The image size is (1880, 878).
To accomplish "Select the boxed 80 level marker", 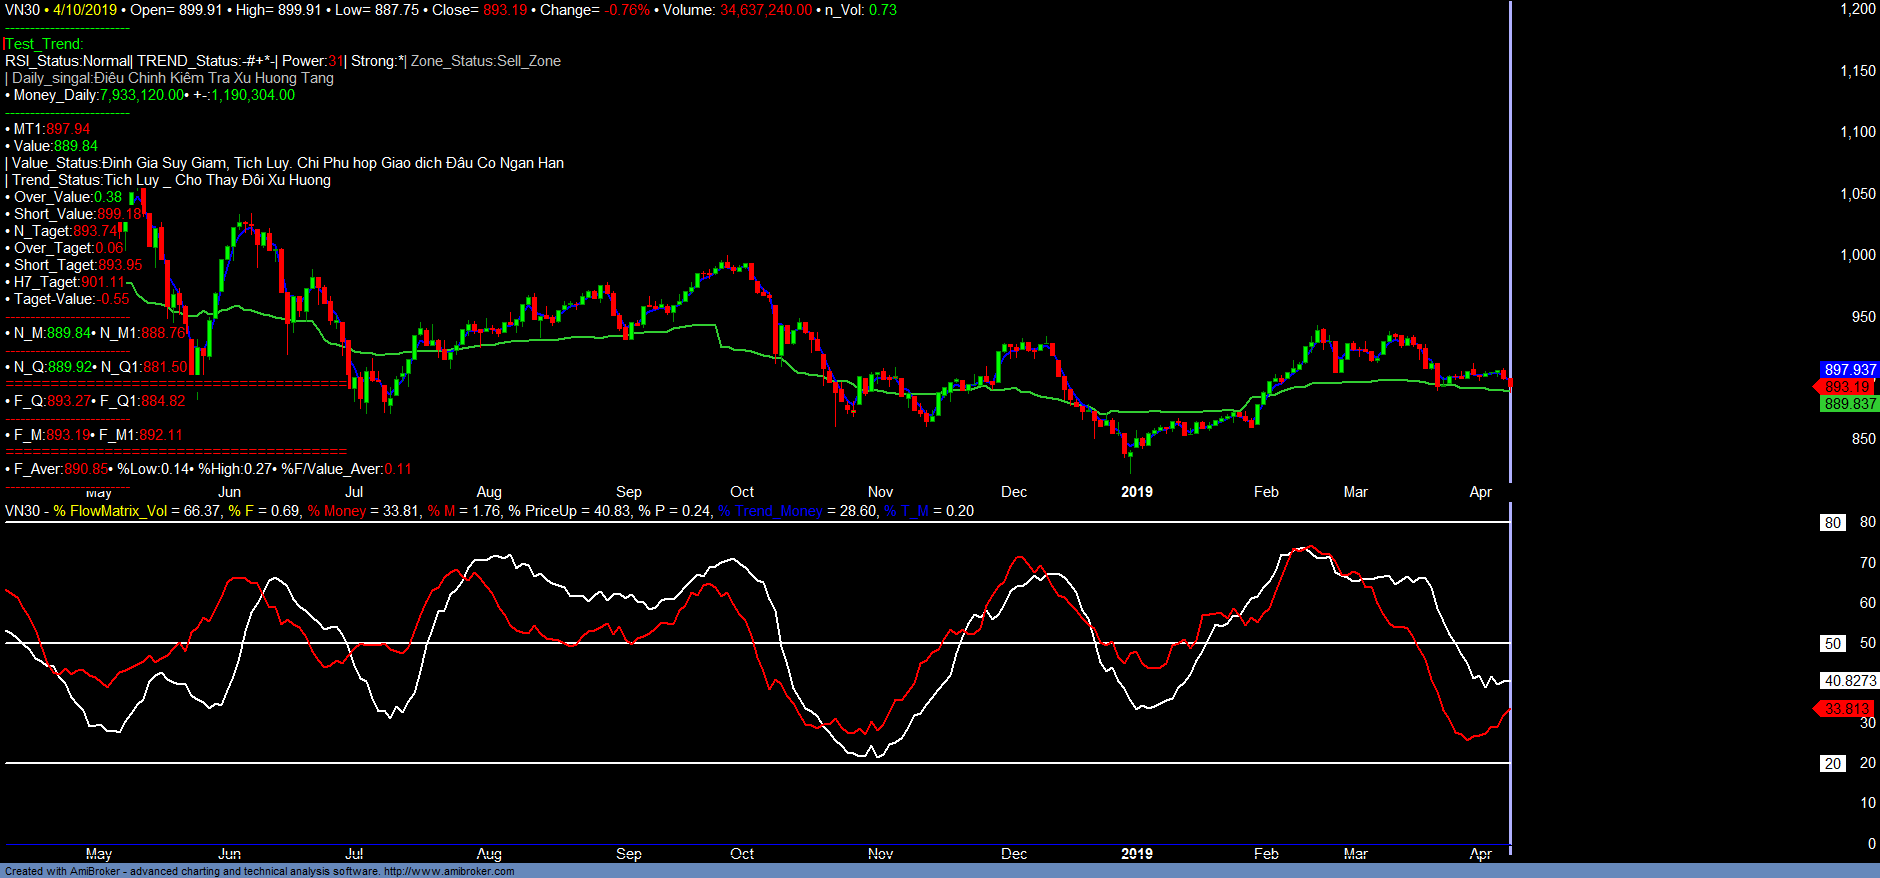I will (x=1832, y=523).
